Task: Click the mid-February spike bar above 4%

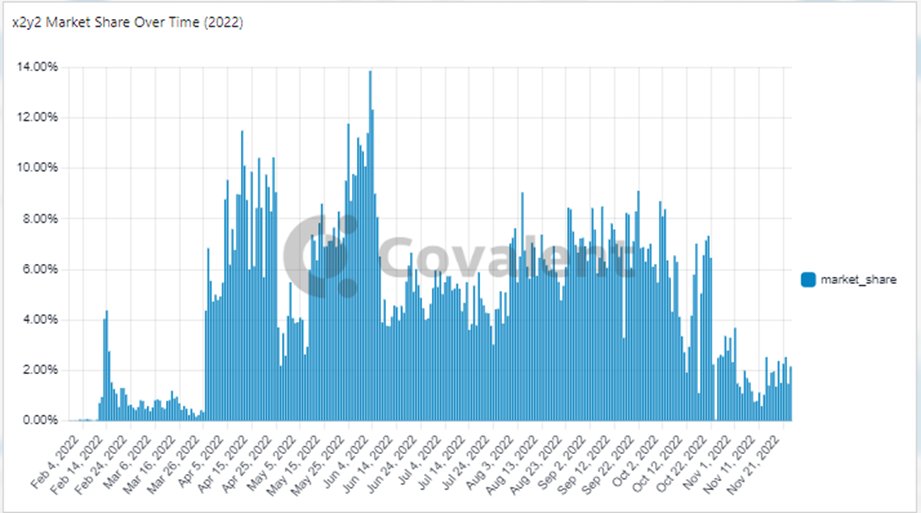Action: [x=106, y=366]
